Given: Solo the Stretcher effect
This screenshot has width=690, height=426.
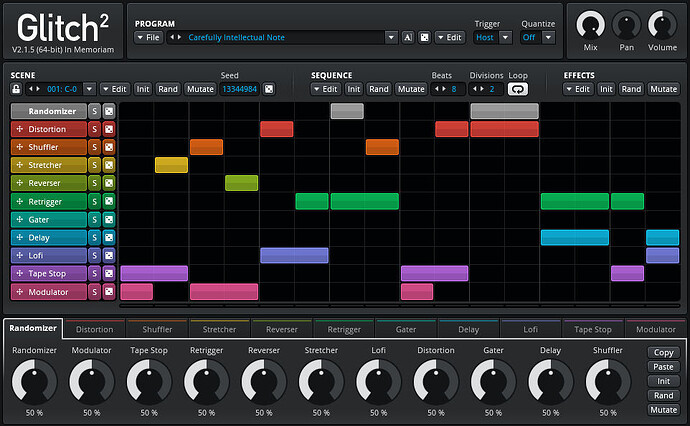Looking at the screenshot, I should coord(94,165).
